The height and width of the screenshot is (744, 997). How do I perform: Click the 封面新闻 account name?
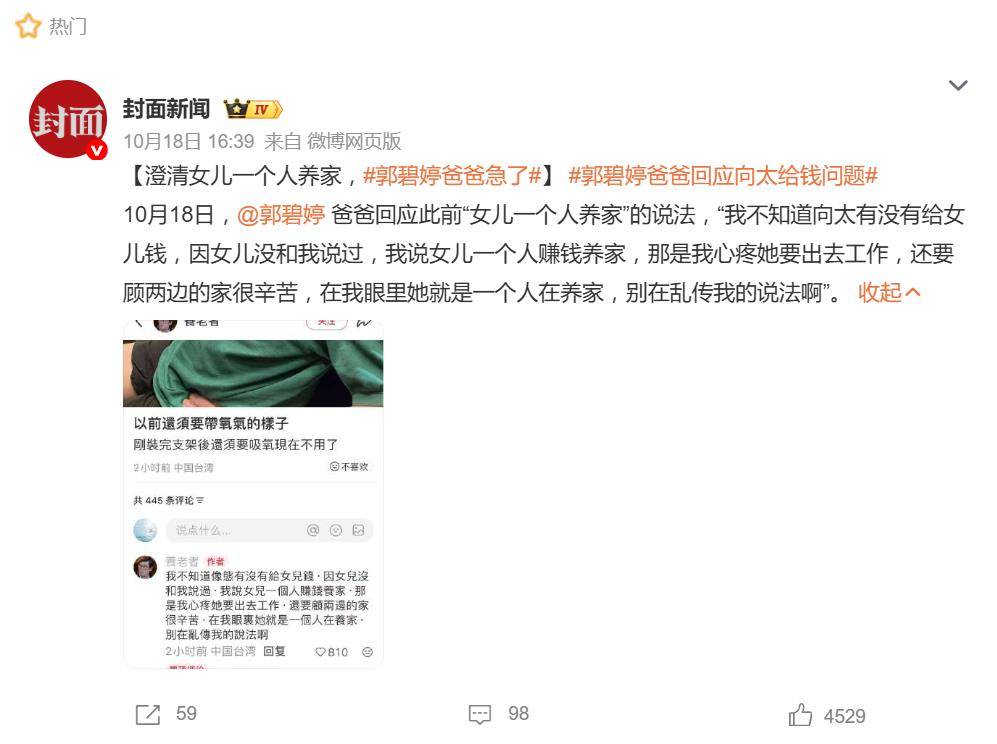(167, 109)
